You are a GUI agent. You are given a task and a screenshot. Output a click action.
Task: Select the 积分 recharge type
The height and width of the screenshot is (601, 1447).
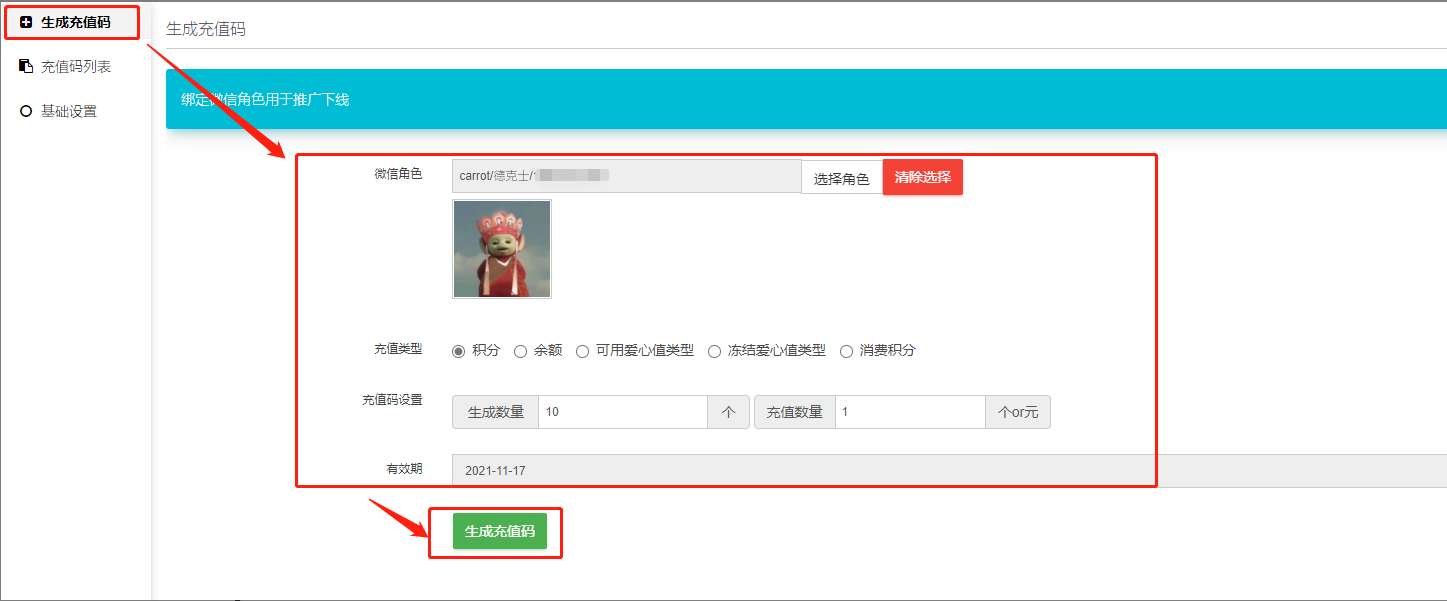(x=459, y=351)
